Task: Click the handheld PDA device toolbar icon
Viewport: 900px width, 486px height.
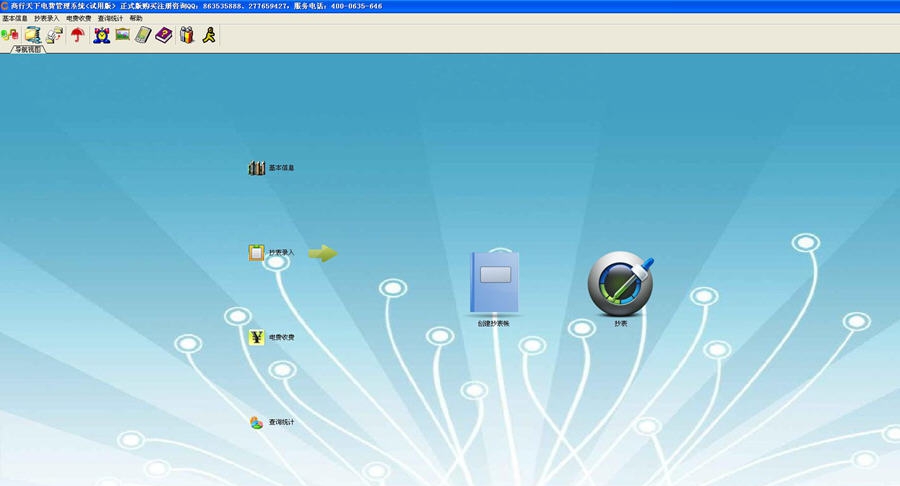Action: pyautogui.click(x=143, y=36)
